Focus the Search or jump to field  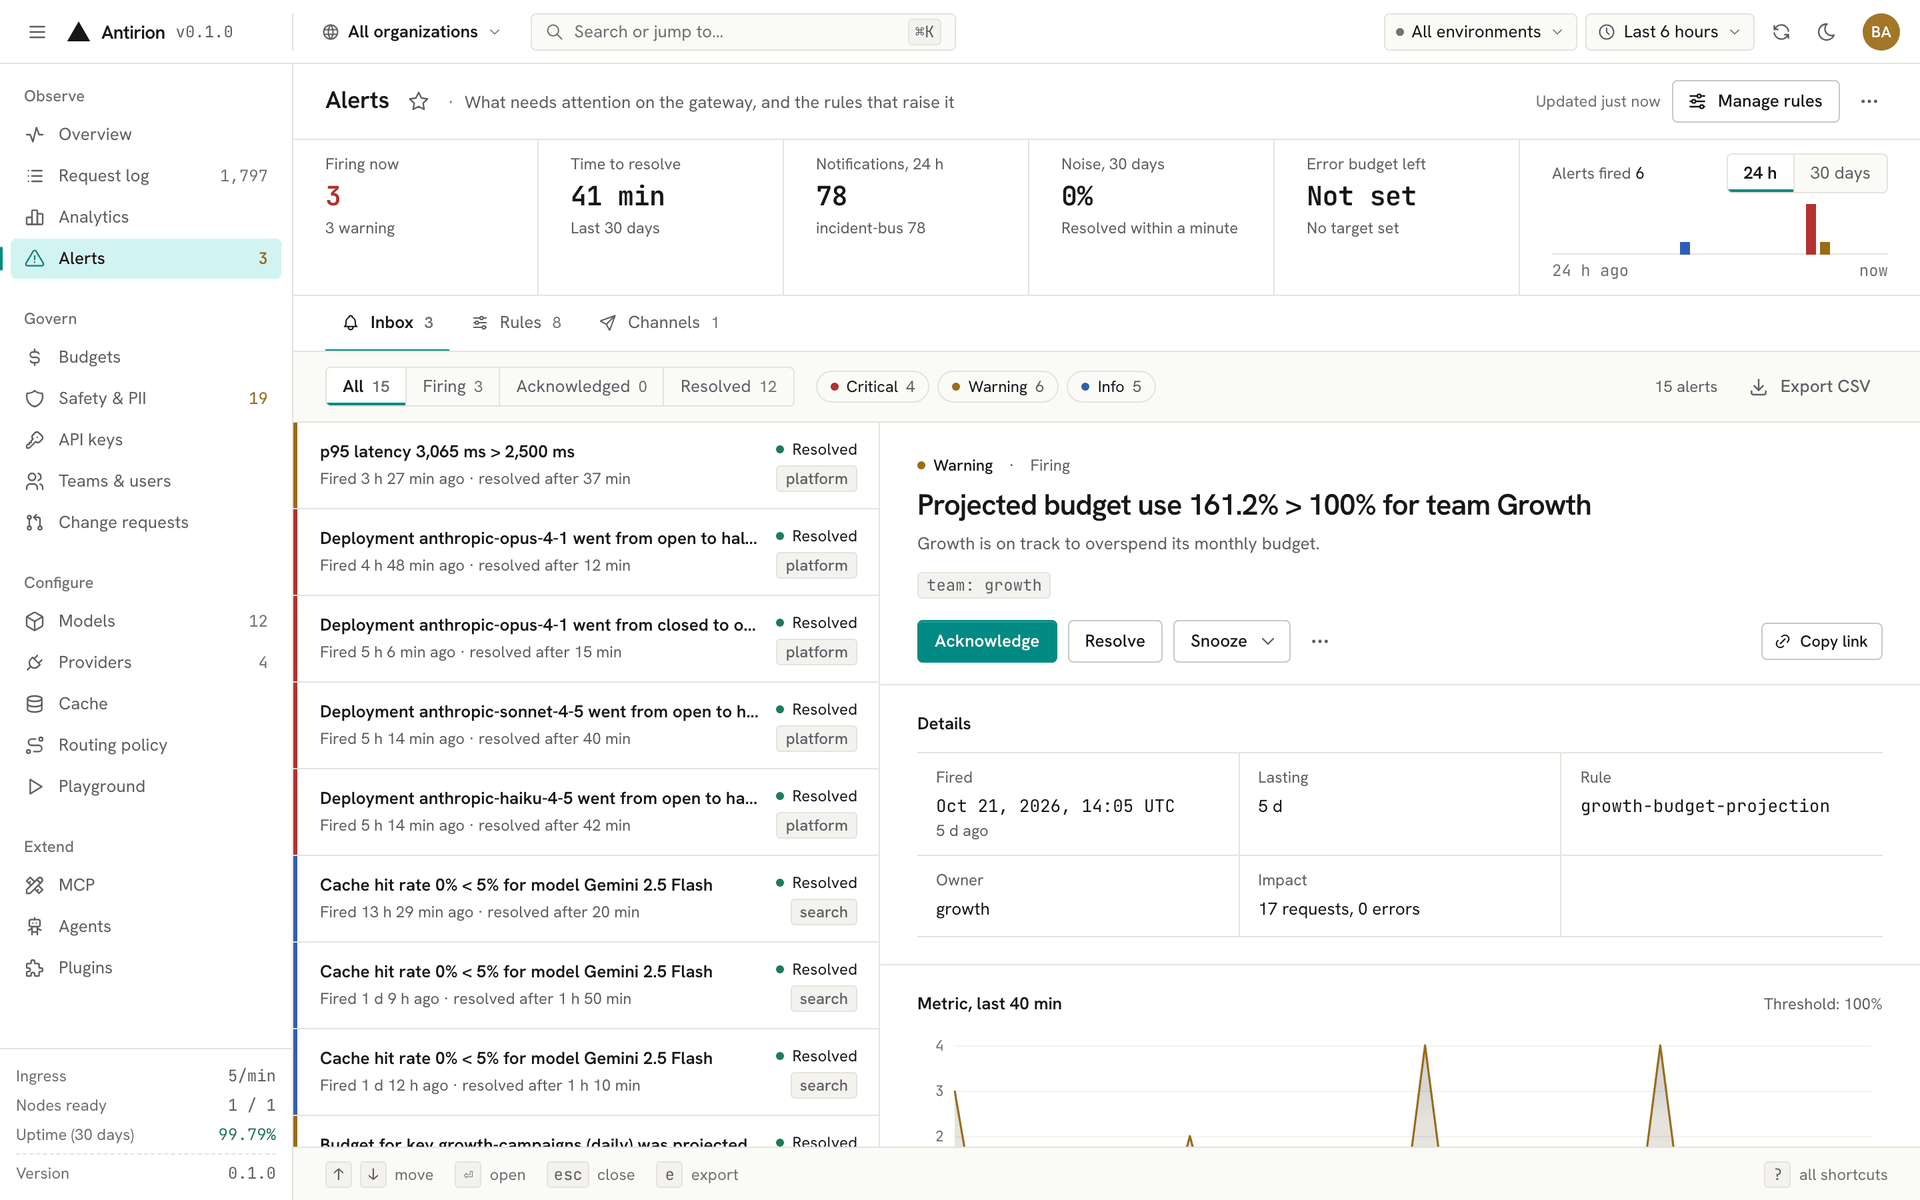pyautogui.click(x=743, y=32)
